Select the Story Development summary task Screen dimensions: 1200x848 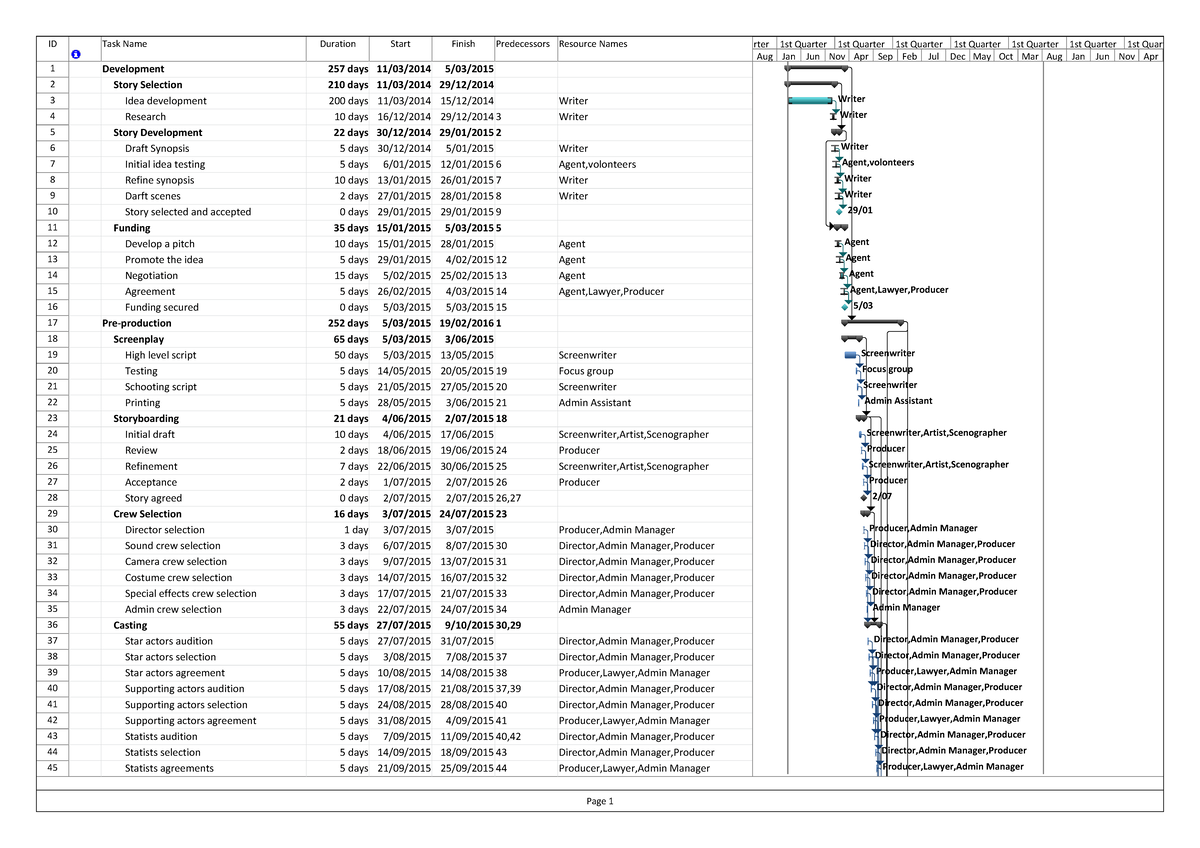tap(158, 133)
